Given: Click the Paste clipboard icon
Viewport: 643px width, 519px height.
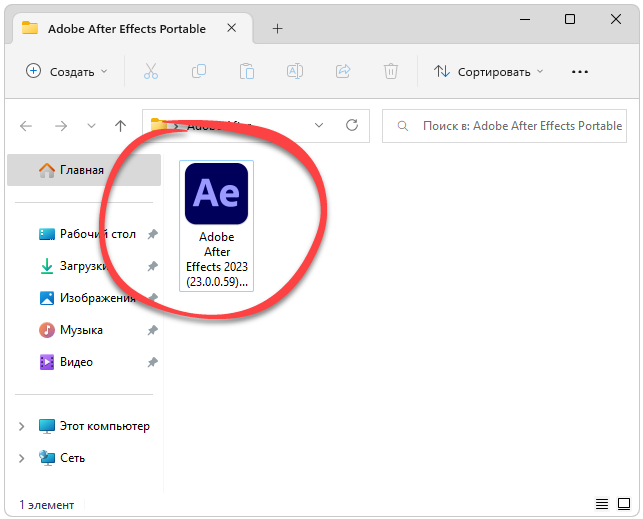Looking at the screenshot, I should pyautogui.click(x=247, y=71).
